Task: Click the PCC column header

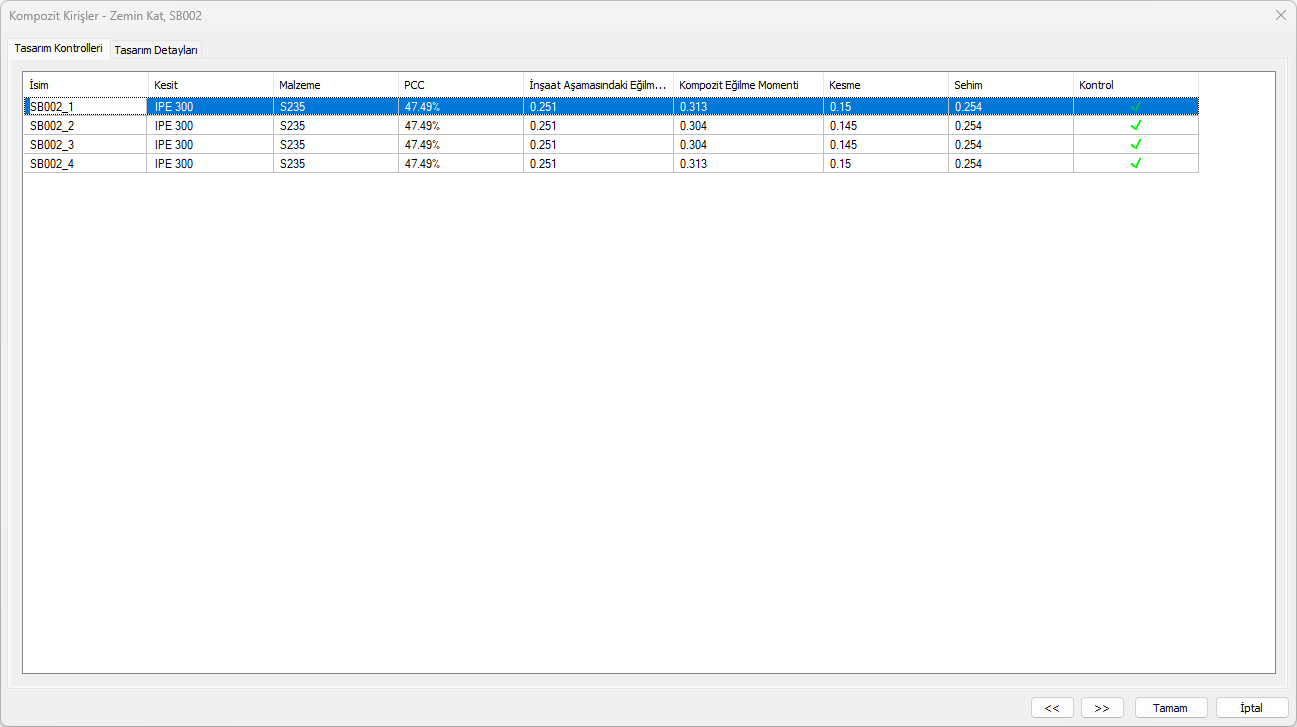Action: point(460,85)
